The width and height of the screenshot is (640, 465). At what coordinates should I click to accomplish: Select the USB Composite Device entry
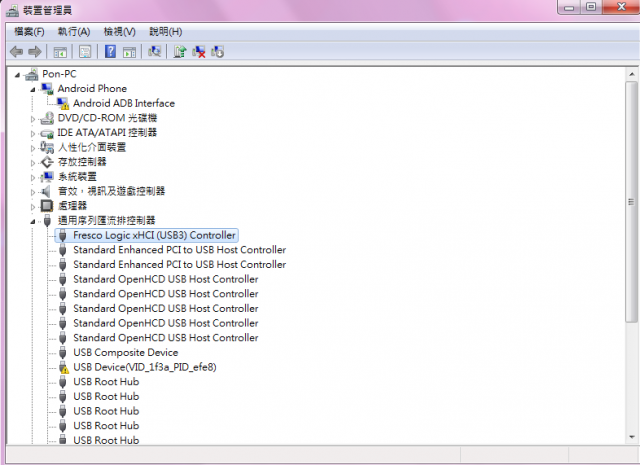pyautogui.click(x=126, y=353)
